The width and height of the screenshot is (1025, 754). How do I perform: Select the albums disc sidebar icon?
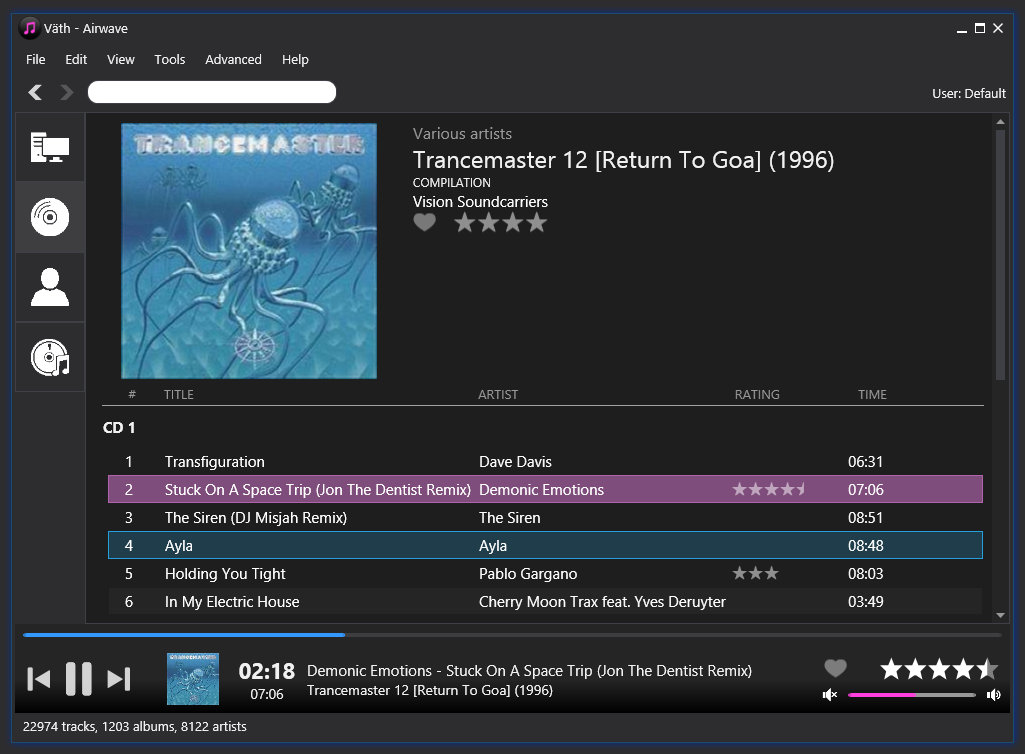50,217
